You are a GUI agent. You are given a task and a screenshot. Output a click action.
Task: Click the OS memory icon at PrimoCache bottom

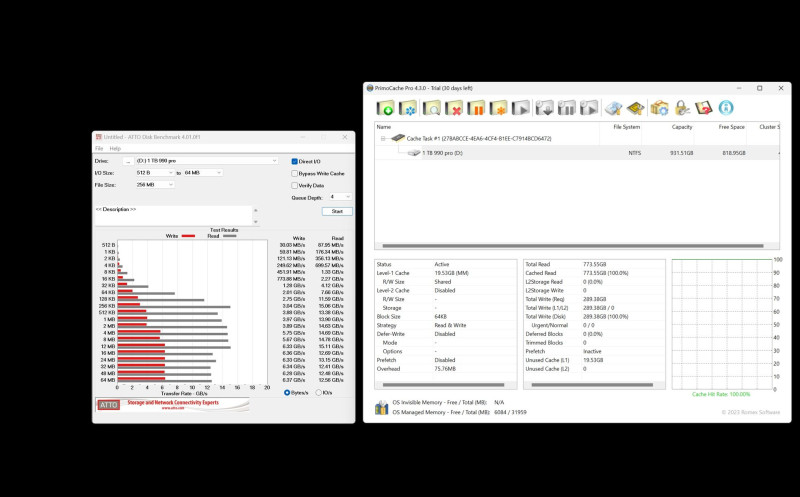coord(381,408)
